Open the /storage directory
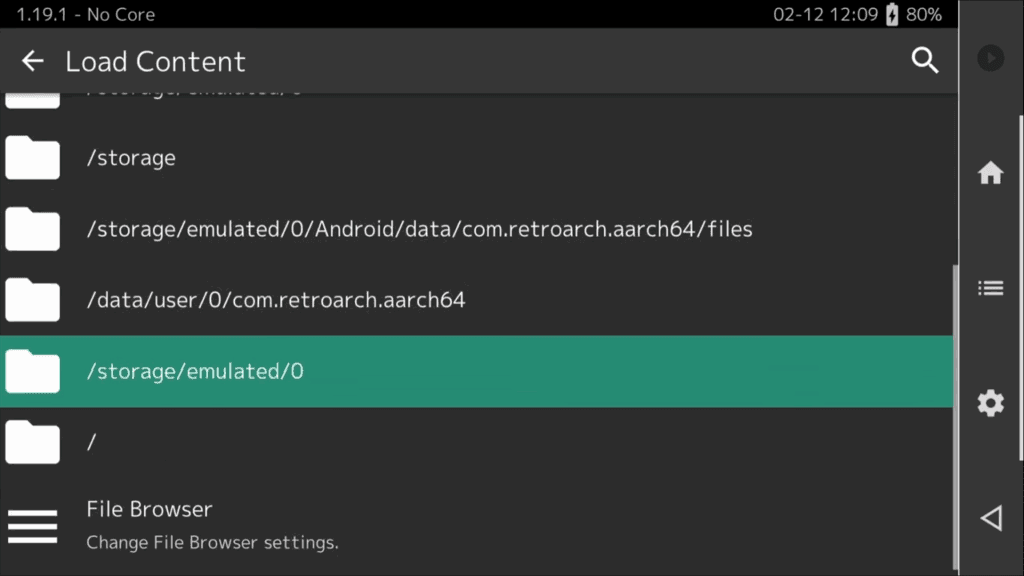This screenshot has height=576, width=1024. tap(131, 158)
